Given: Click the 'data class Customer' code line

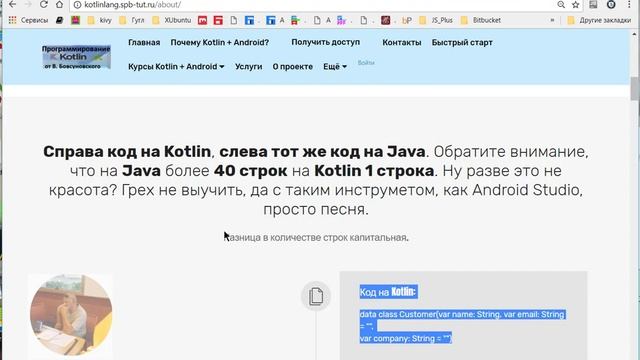Looking at the screenshot, I should (462, 314).
